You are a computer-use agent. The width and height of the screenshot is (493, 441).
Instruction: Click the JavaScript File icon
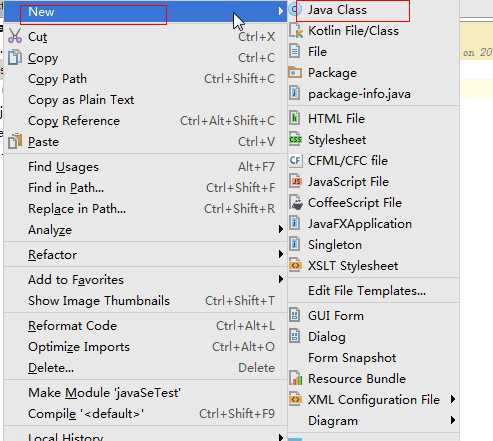(x=295, y=181)
